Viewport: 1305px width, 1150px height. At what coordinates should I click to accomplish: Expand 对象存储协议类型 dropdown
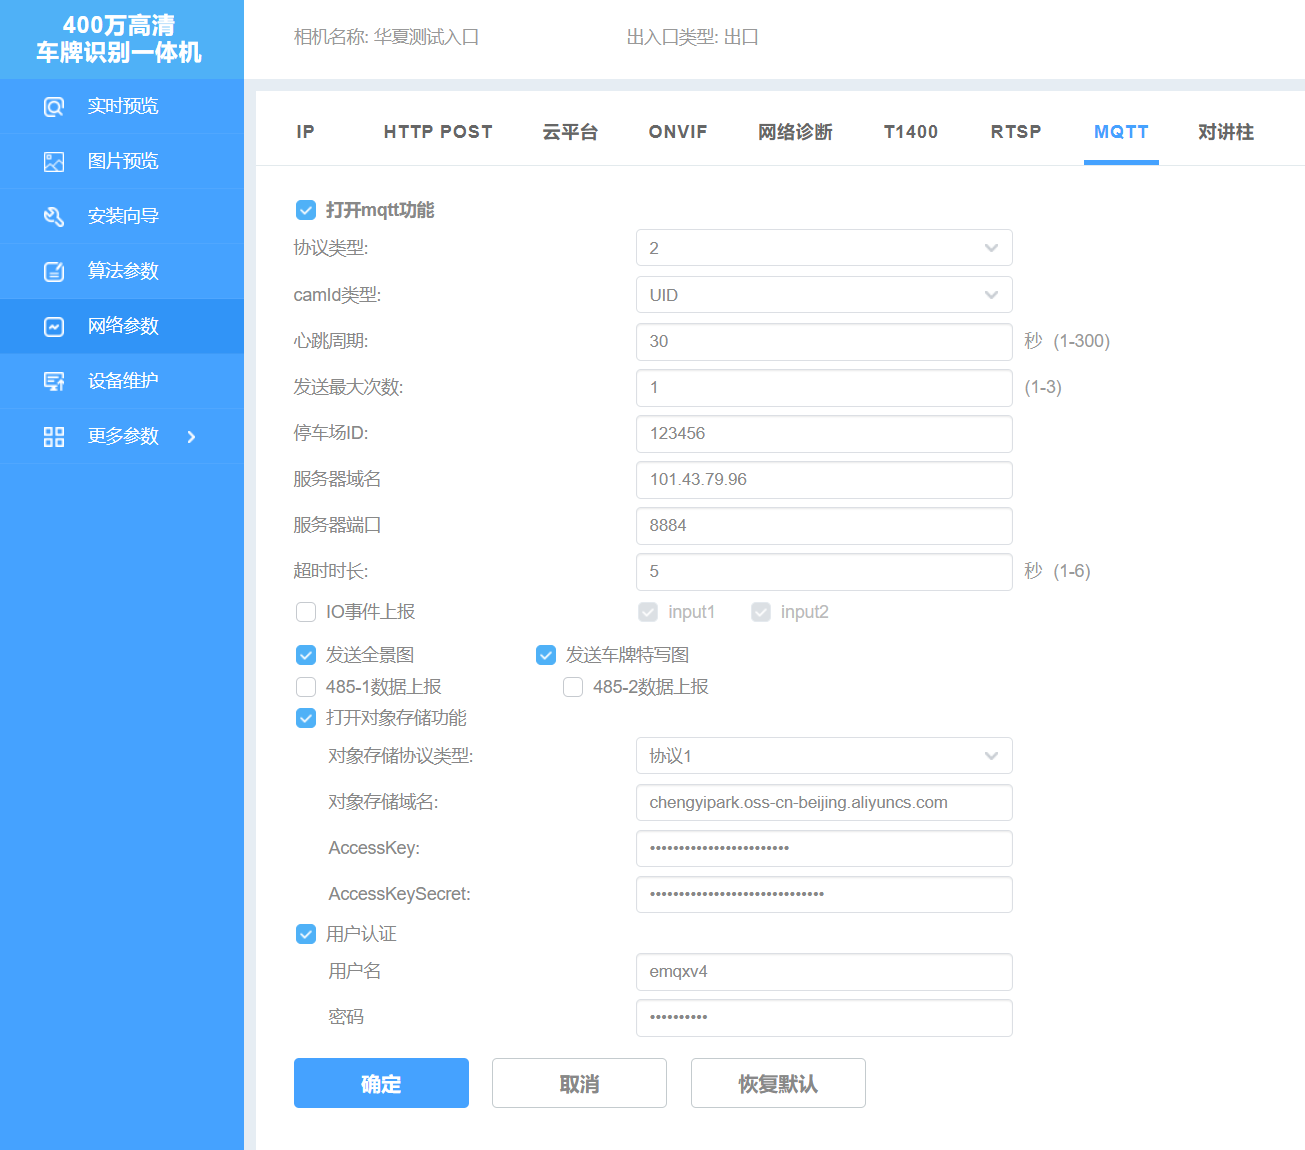823,756
